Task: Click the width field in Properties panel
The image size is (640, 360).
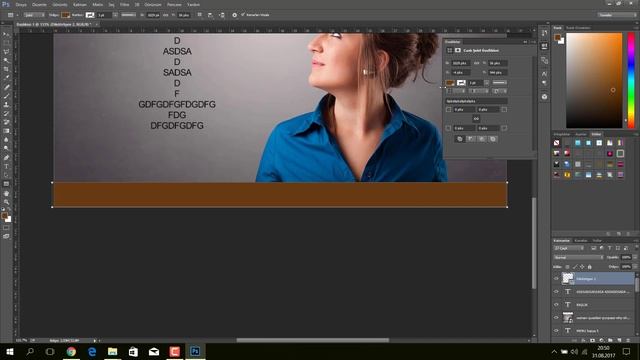Action: pyautogui.click(x=461, y=63)
